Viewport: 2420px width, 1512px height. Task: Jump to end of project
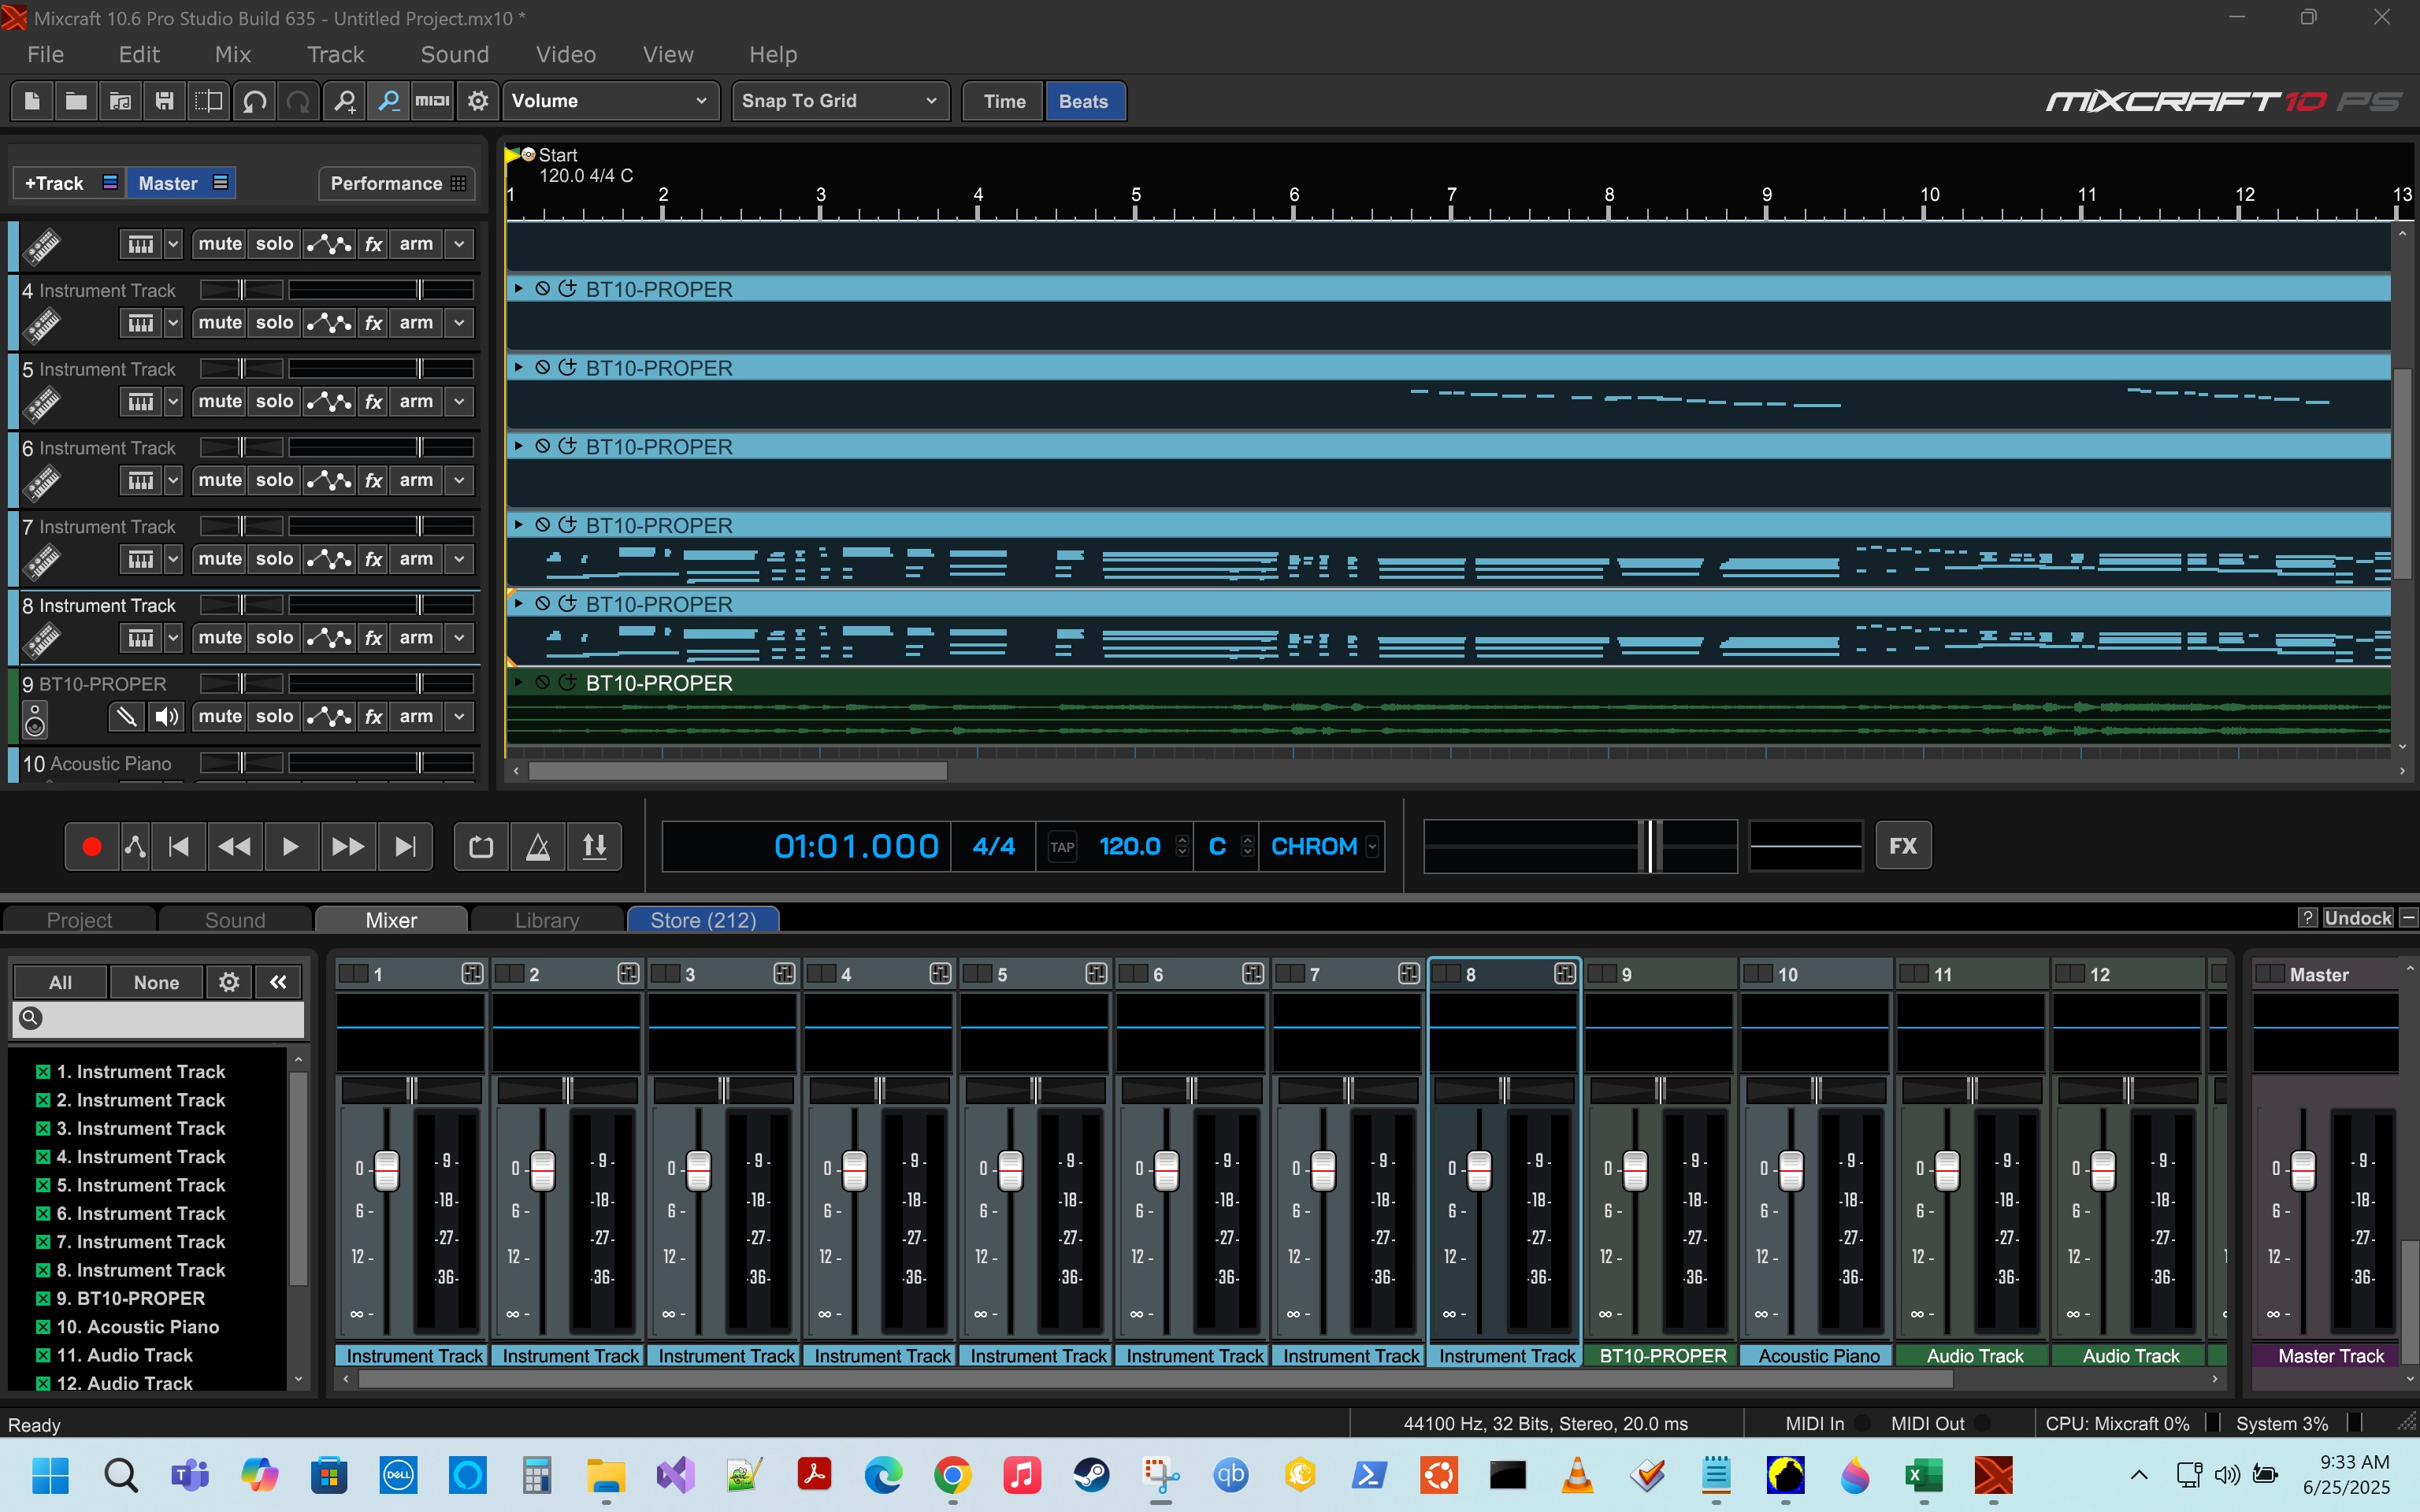coord(405,847)
